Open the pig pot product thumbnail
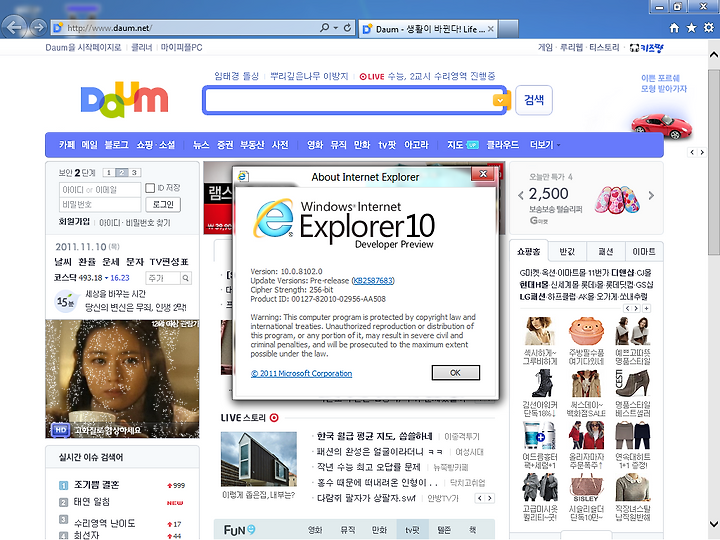Viewport: 720px width, 540px height. tap(586, 331)
